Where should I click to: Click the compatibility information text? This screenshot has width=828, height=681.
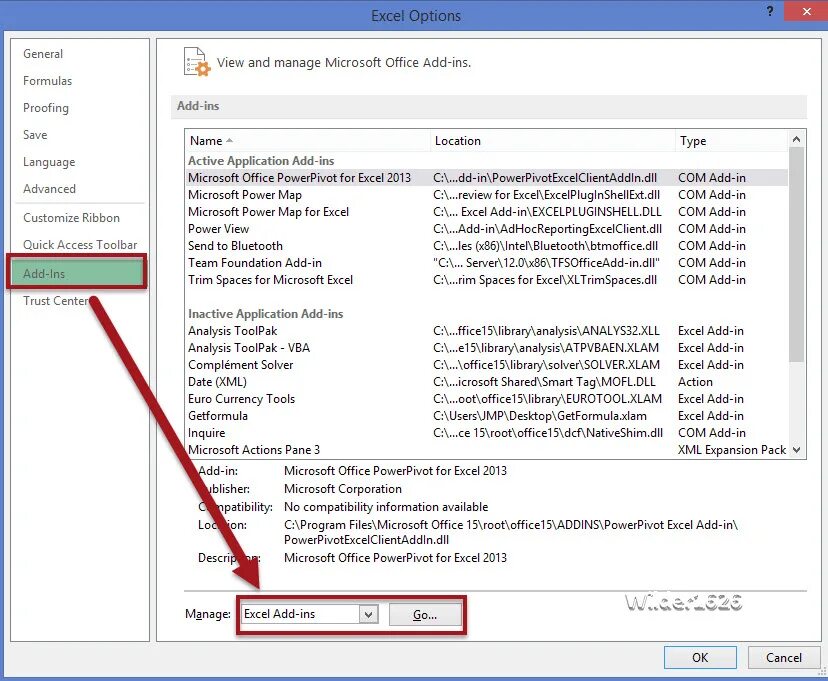pos(386,507)
